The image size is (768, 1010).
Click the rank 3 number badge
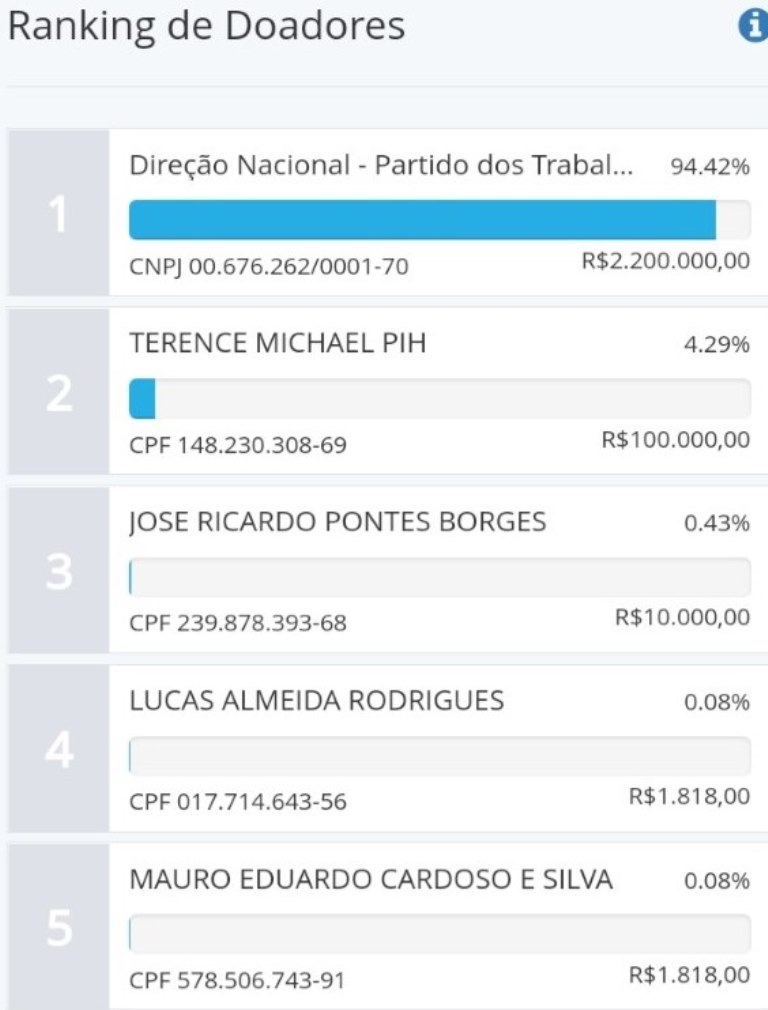[59, 570]
